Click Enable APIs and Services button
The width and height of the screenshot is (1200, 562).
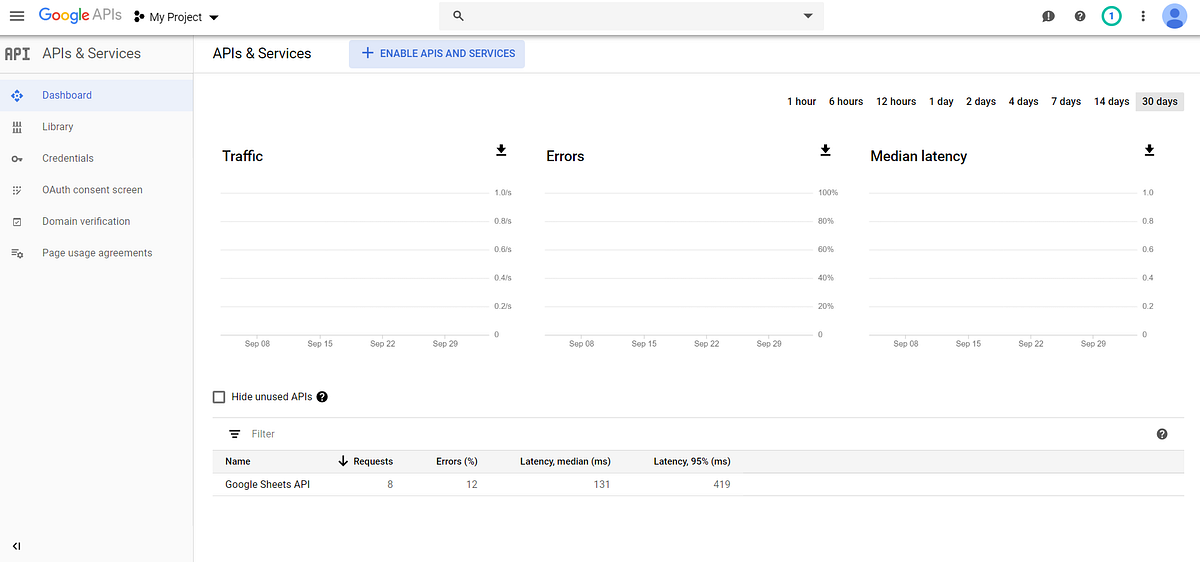pos(437,53)
